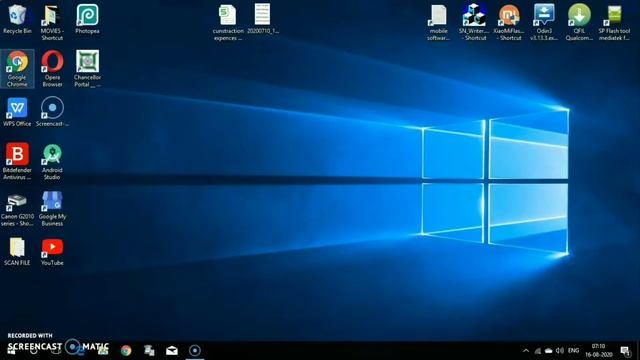Select the Google Chrome desktop icon

tap(17, 69)
